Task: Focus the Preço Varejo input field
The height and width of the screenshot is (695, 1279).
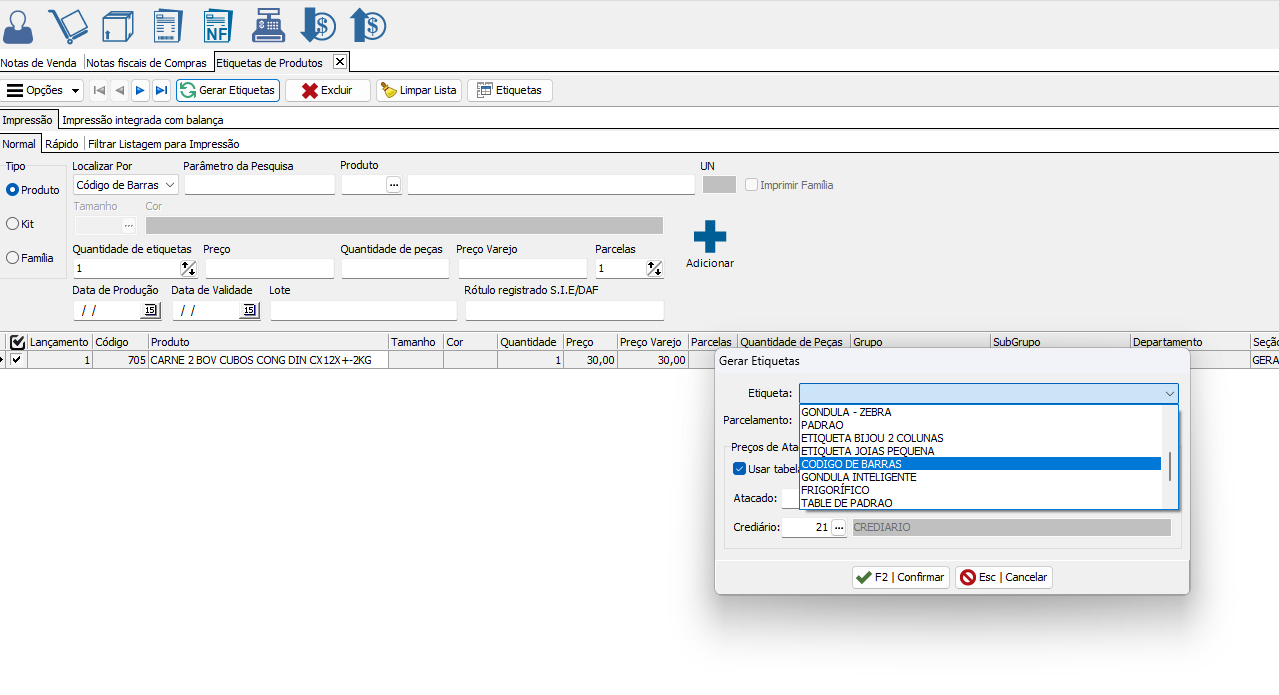Action: pyautogui.click(x=522, y=268)
